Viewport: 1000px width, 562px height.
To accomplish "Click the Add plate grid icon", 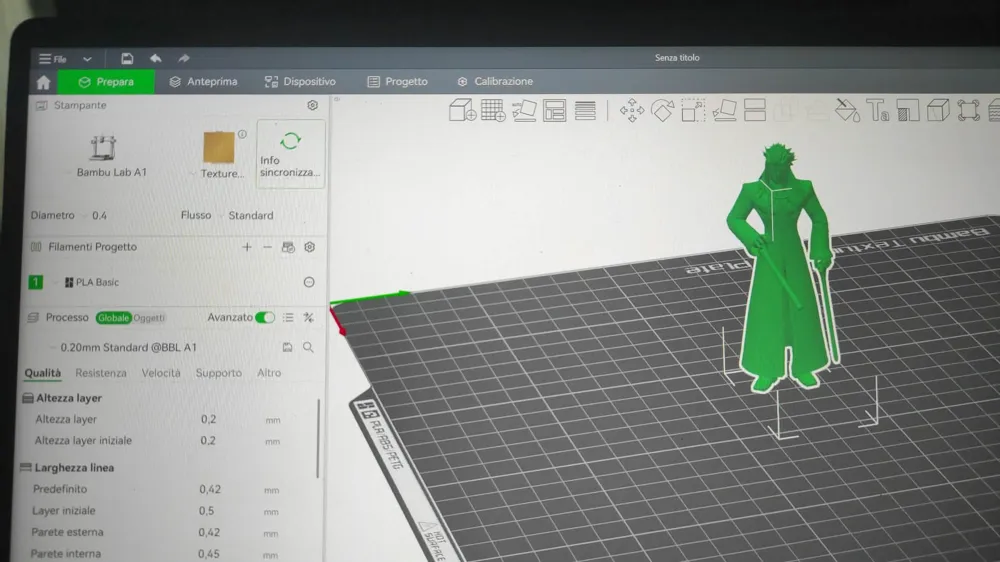I will [493, 110].
